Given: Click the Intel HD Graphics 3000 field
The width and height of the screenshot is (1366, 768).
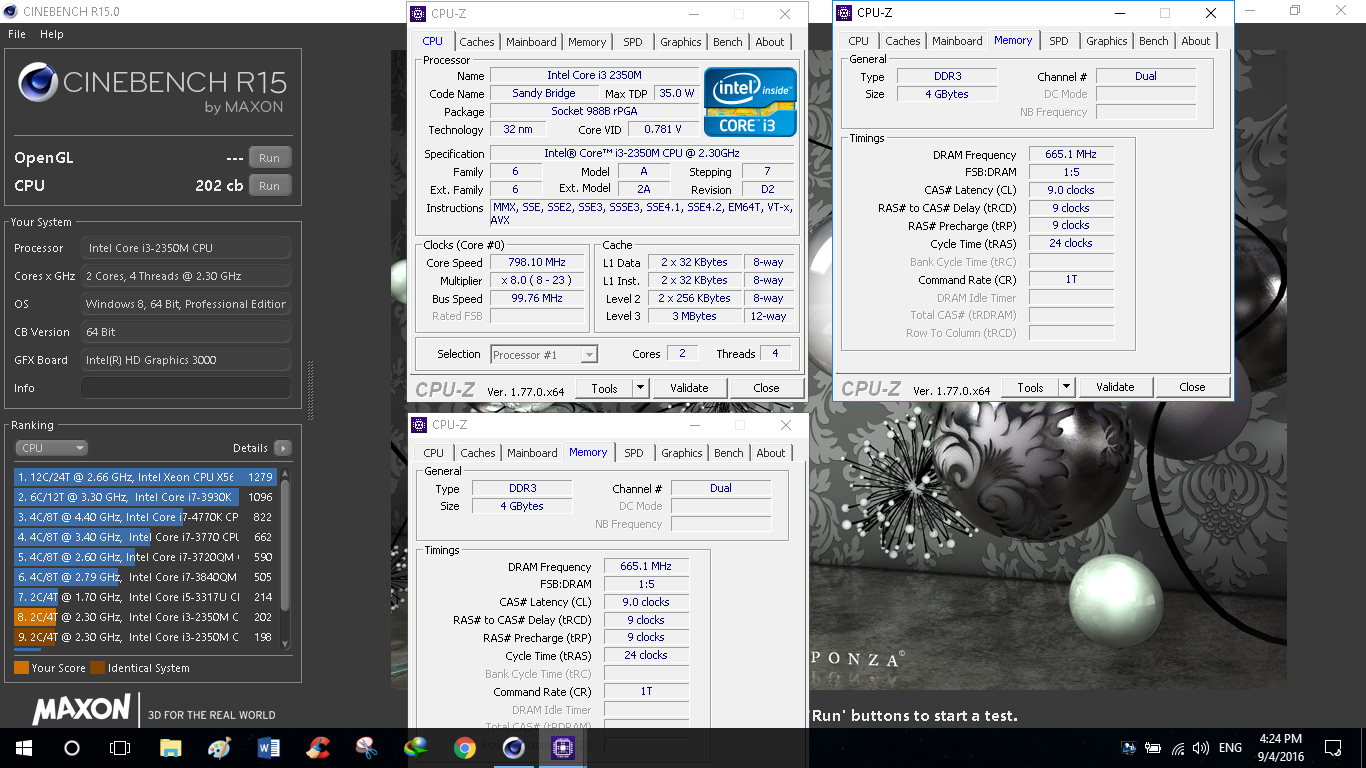Looking at the screenshot, I should tap(186, 360).
